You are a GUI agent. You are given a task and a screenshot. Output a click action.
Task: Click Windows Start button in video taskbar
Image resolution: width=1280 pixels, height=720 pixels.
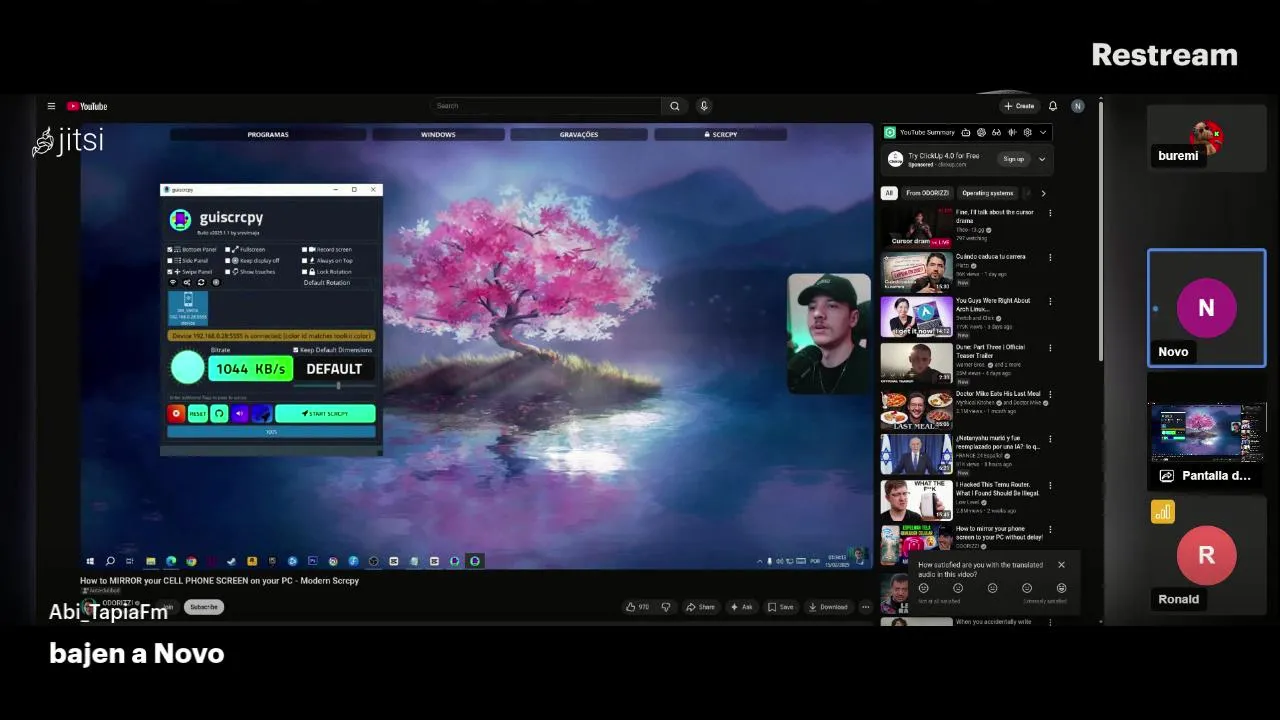[x=90, y=561]
